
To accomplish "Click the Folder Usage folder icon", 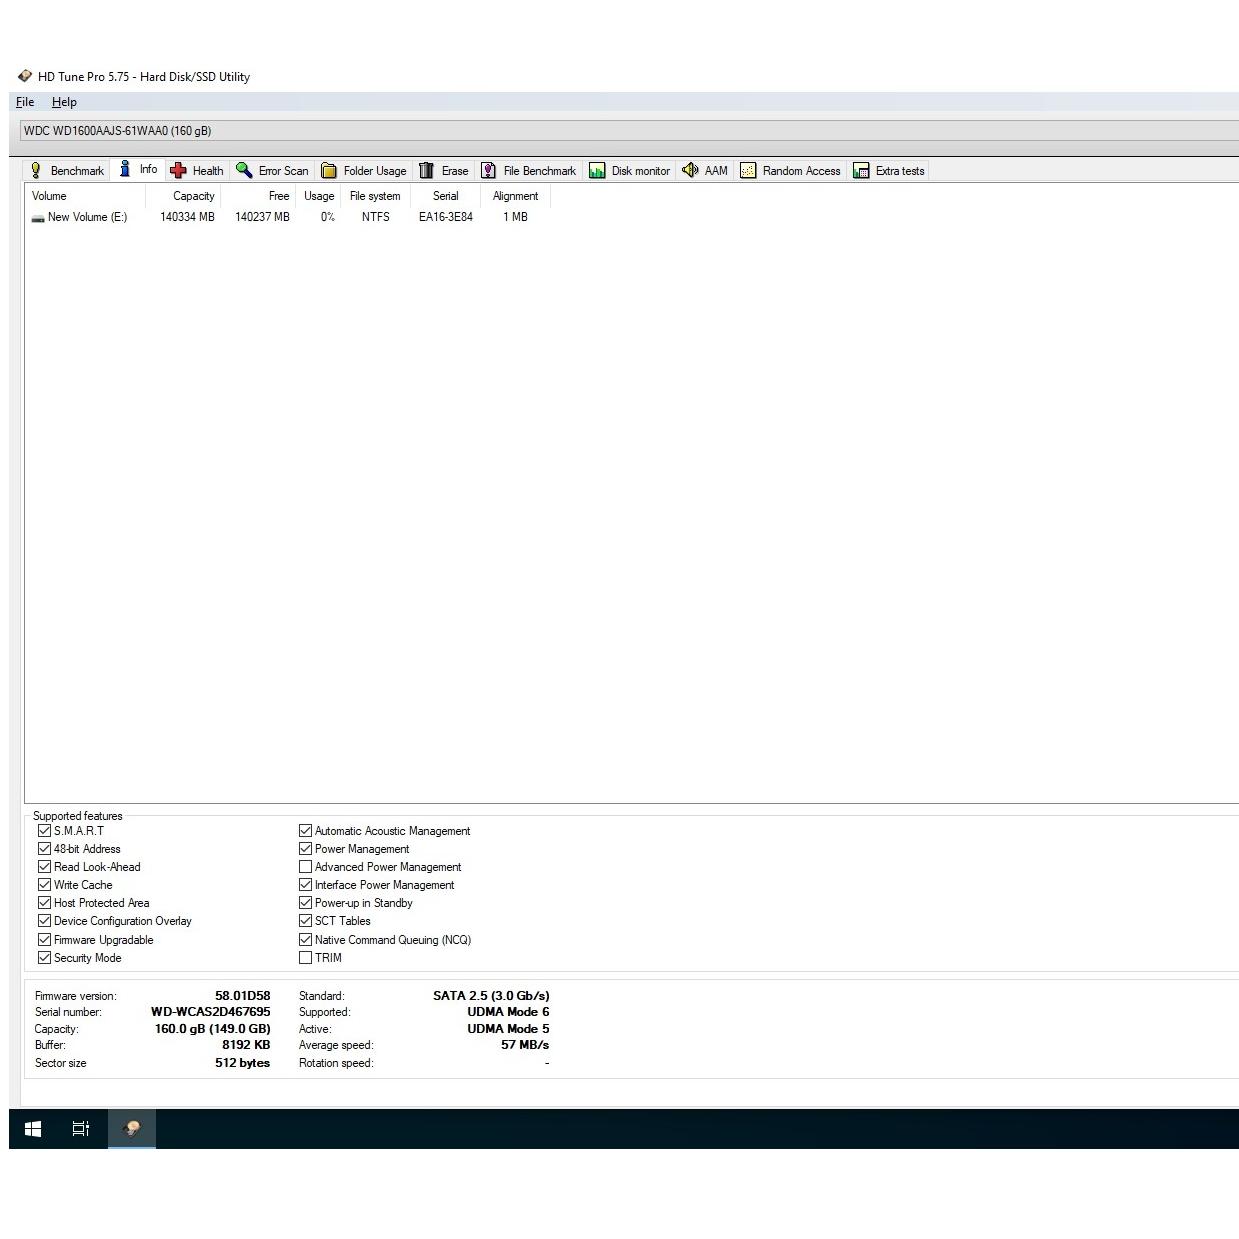I will [328, 171].
